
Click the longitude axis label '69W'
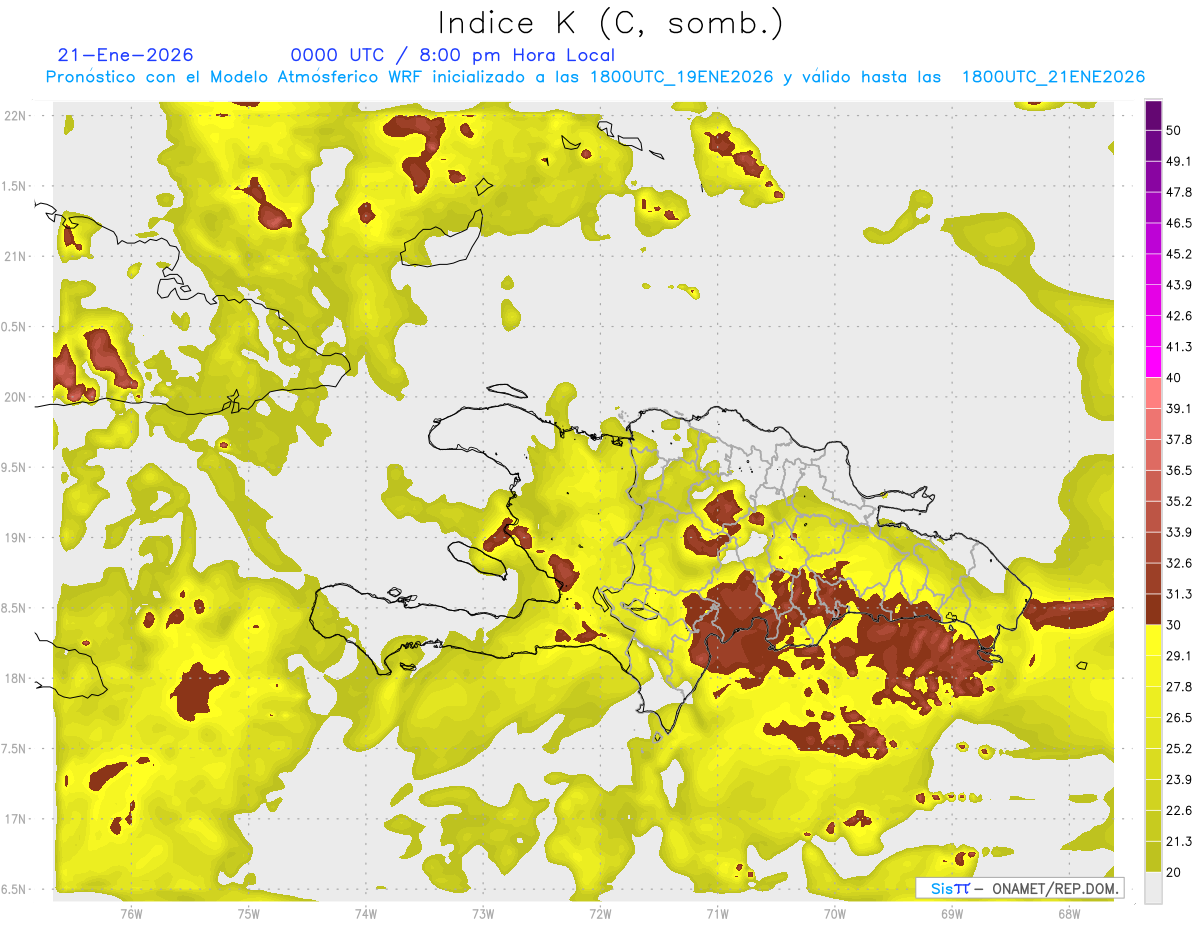tap(952, 914)
